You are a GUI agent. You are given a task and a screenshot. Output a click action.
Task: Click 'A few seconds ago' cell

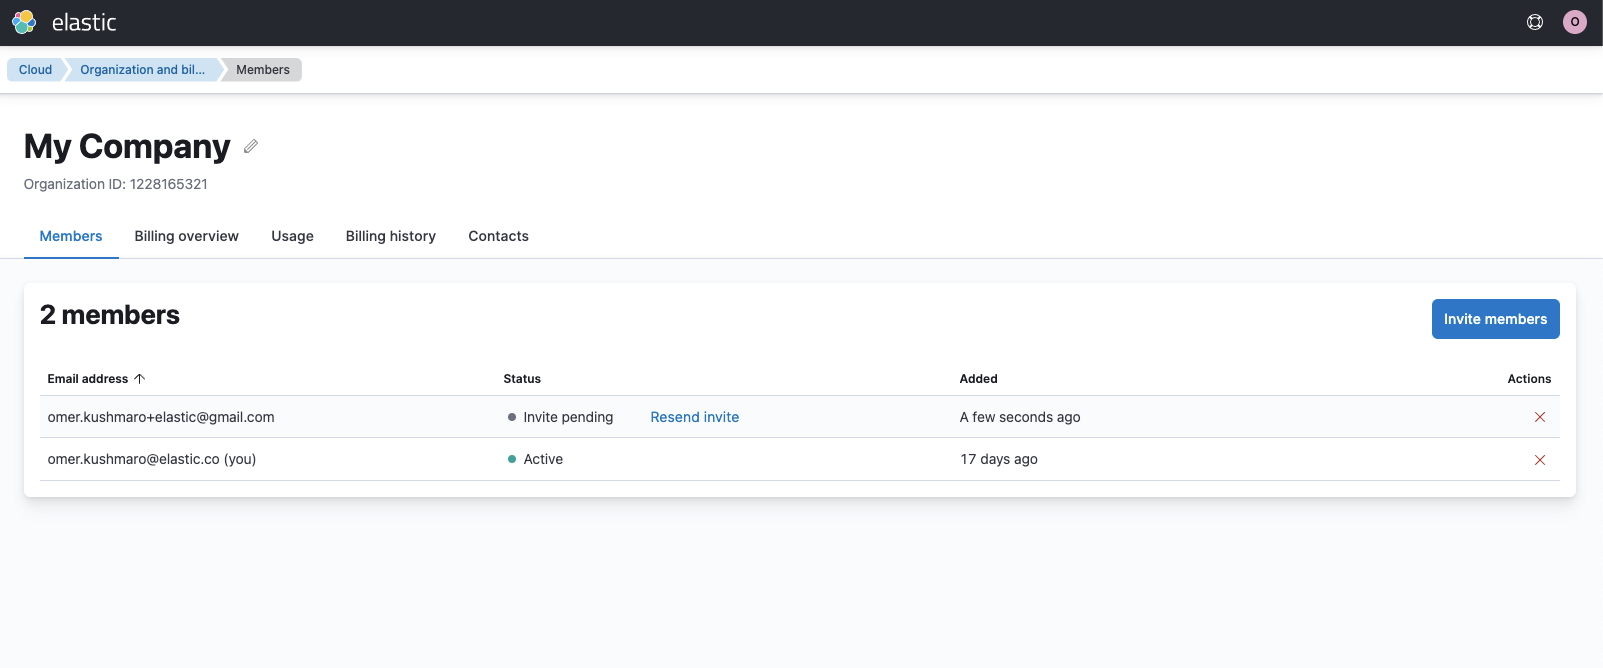coord(1020,417)
